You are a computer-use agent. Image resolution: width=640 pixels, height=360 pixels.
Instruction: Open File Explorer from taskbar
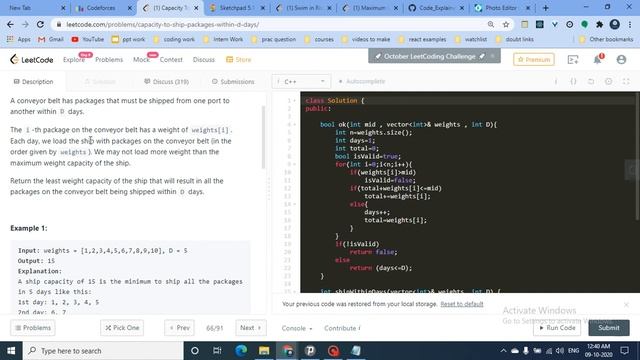click(x=264, y=351)
